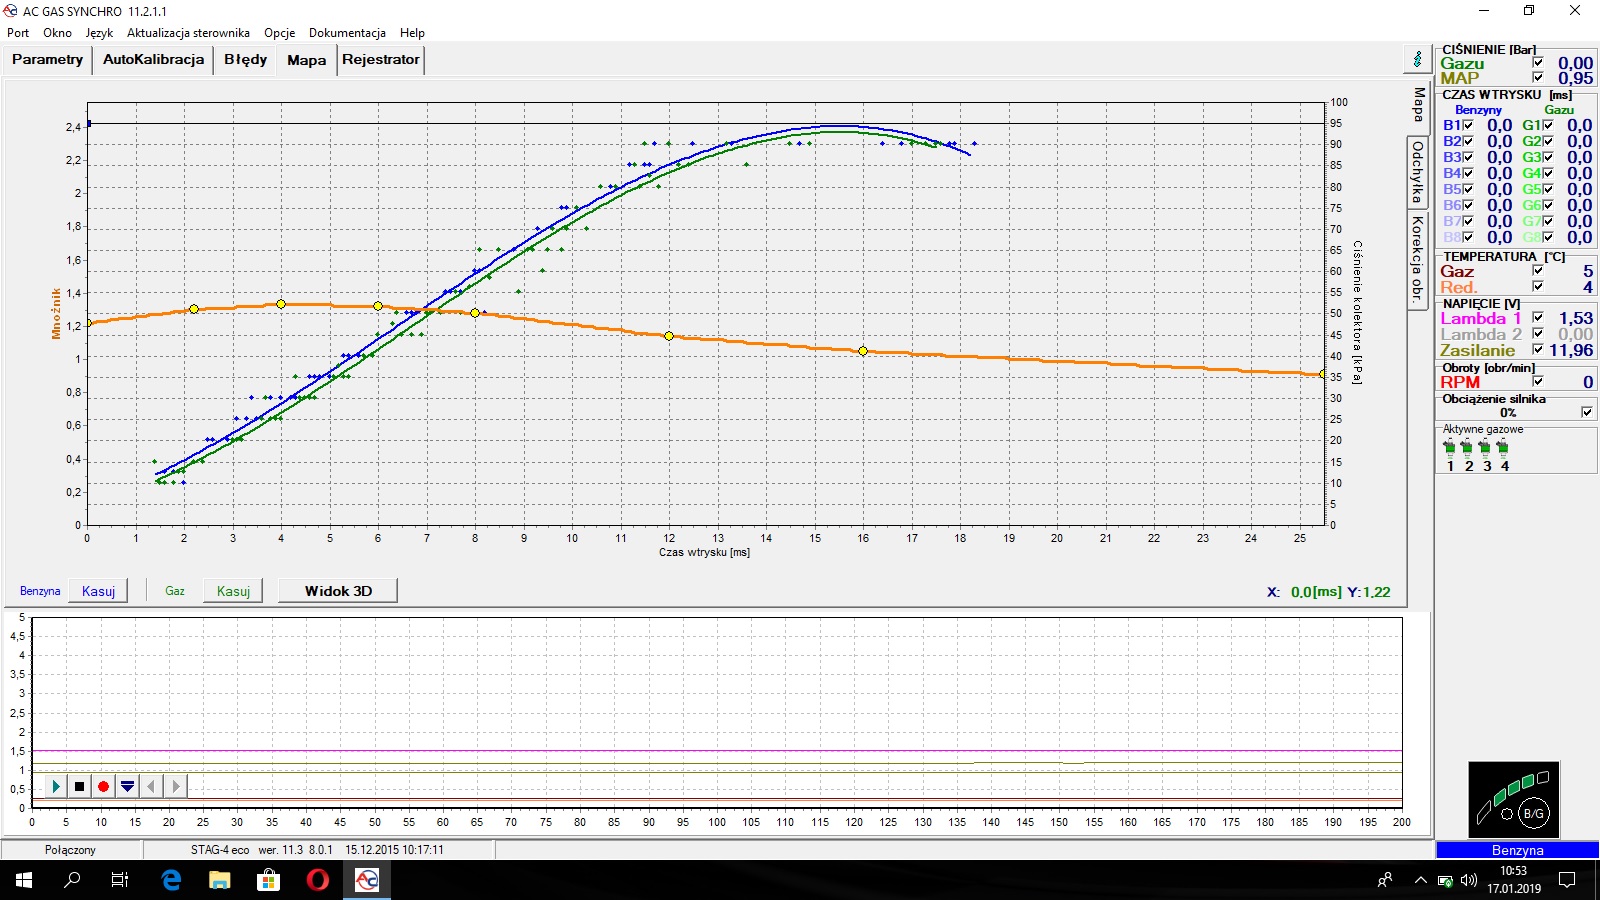The width and height of the screenshot is (1600, 900).
Task: Click the grey right arrow on recorder
Action: (175, 787)
